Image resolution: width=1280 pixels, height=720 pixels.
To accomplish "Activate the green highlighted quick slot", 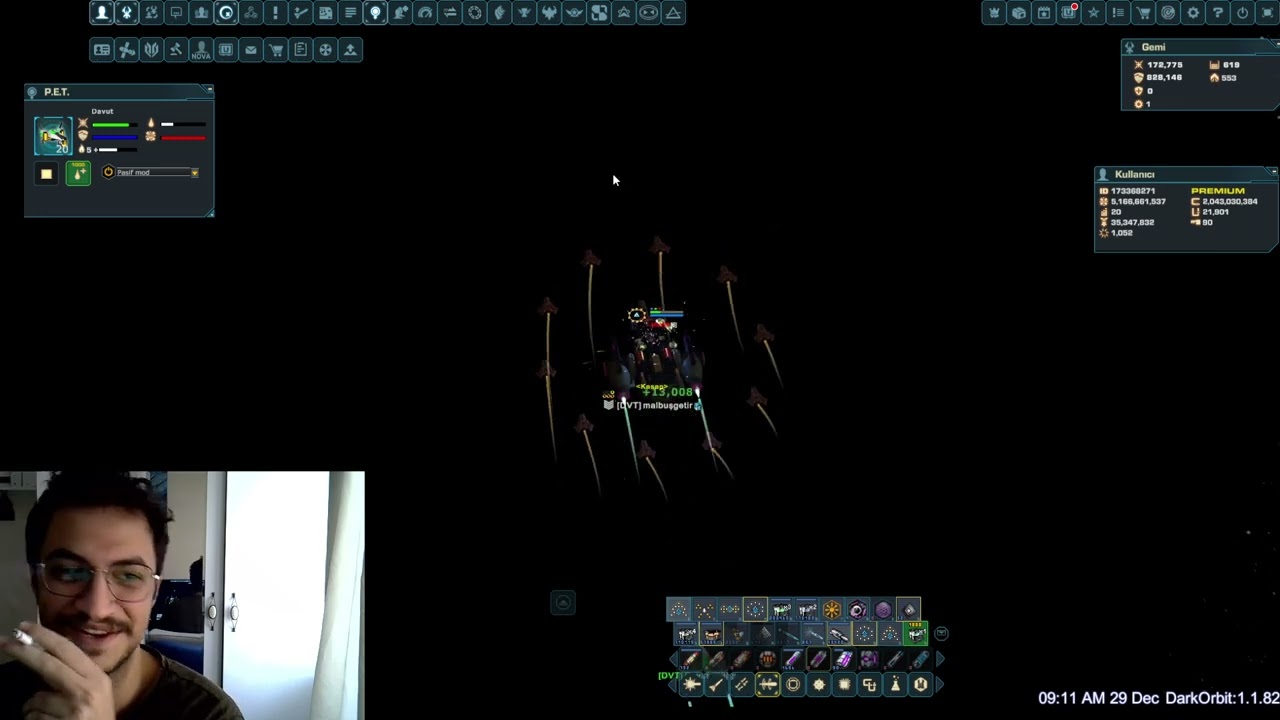I will (x=915, y=633).
